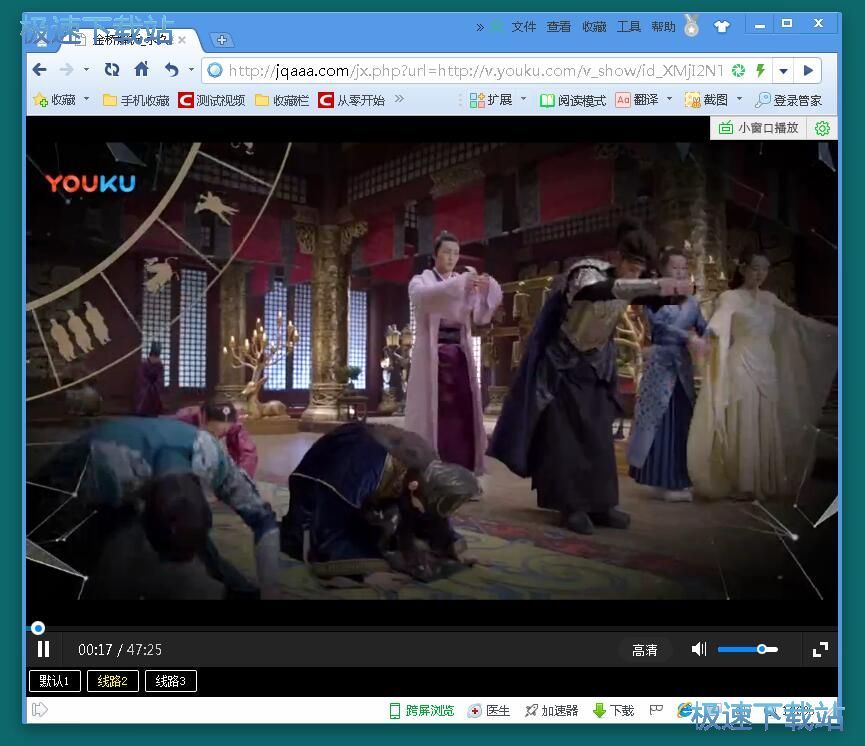Pause the video playback

tap(44, 649)
